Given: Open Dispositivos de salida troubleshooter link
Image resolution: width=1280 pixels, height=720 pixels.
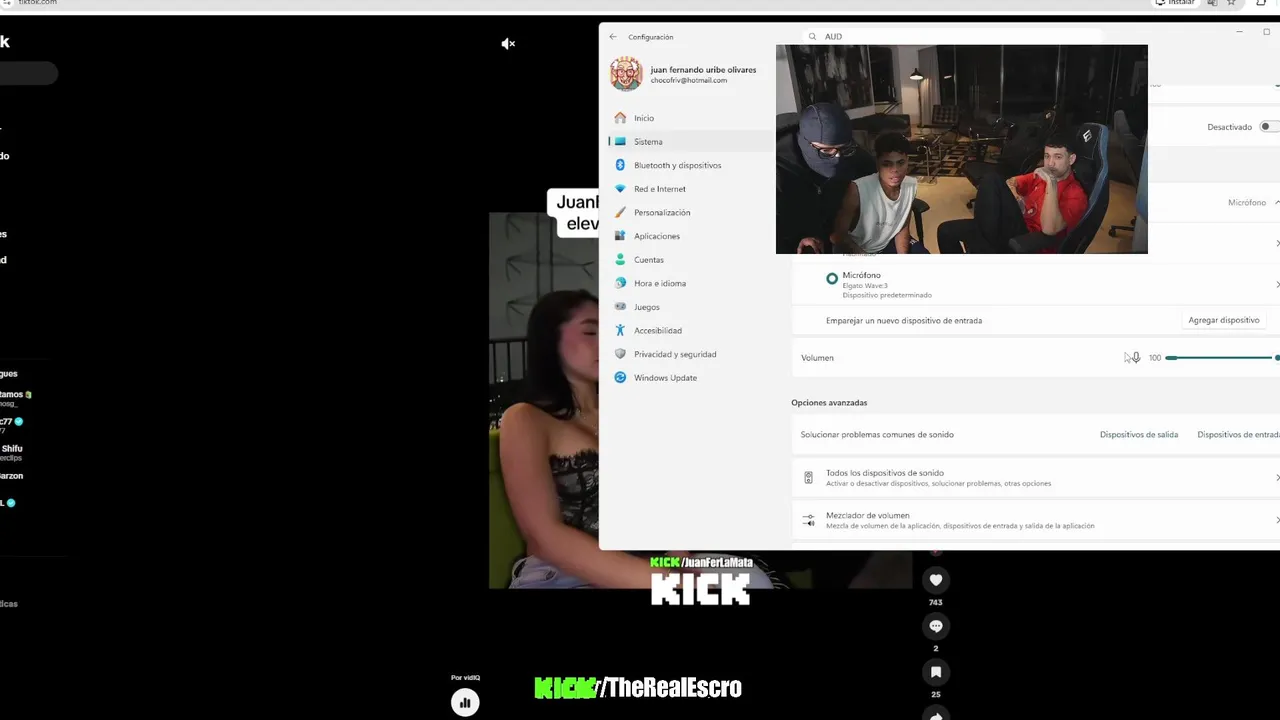Looking at the screenshot, I should pyautogui.click(x=1139, y=435).
